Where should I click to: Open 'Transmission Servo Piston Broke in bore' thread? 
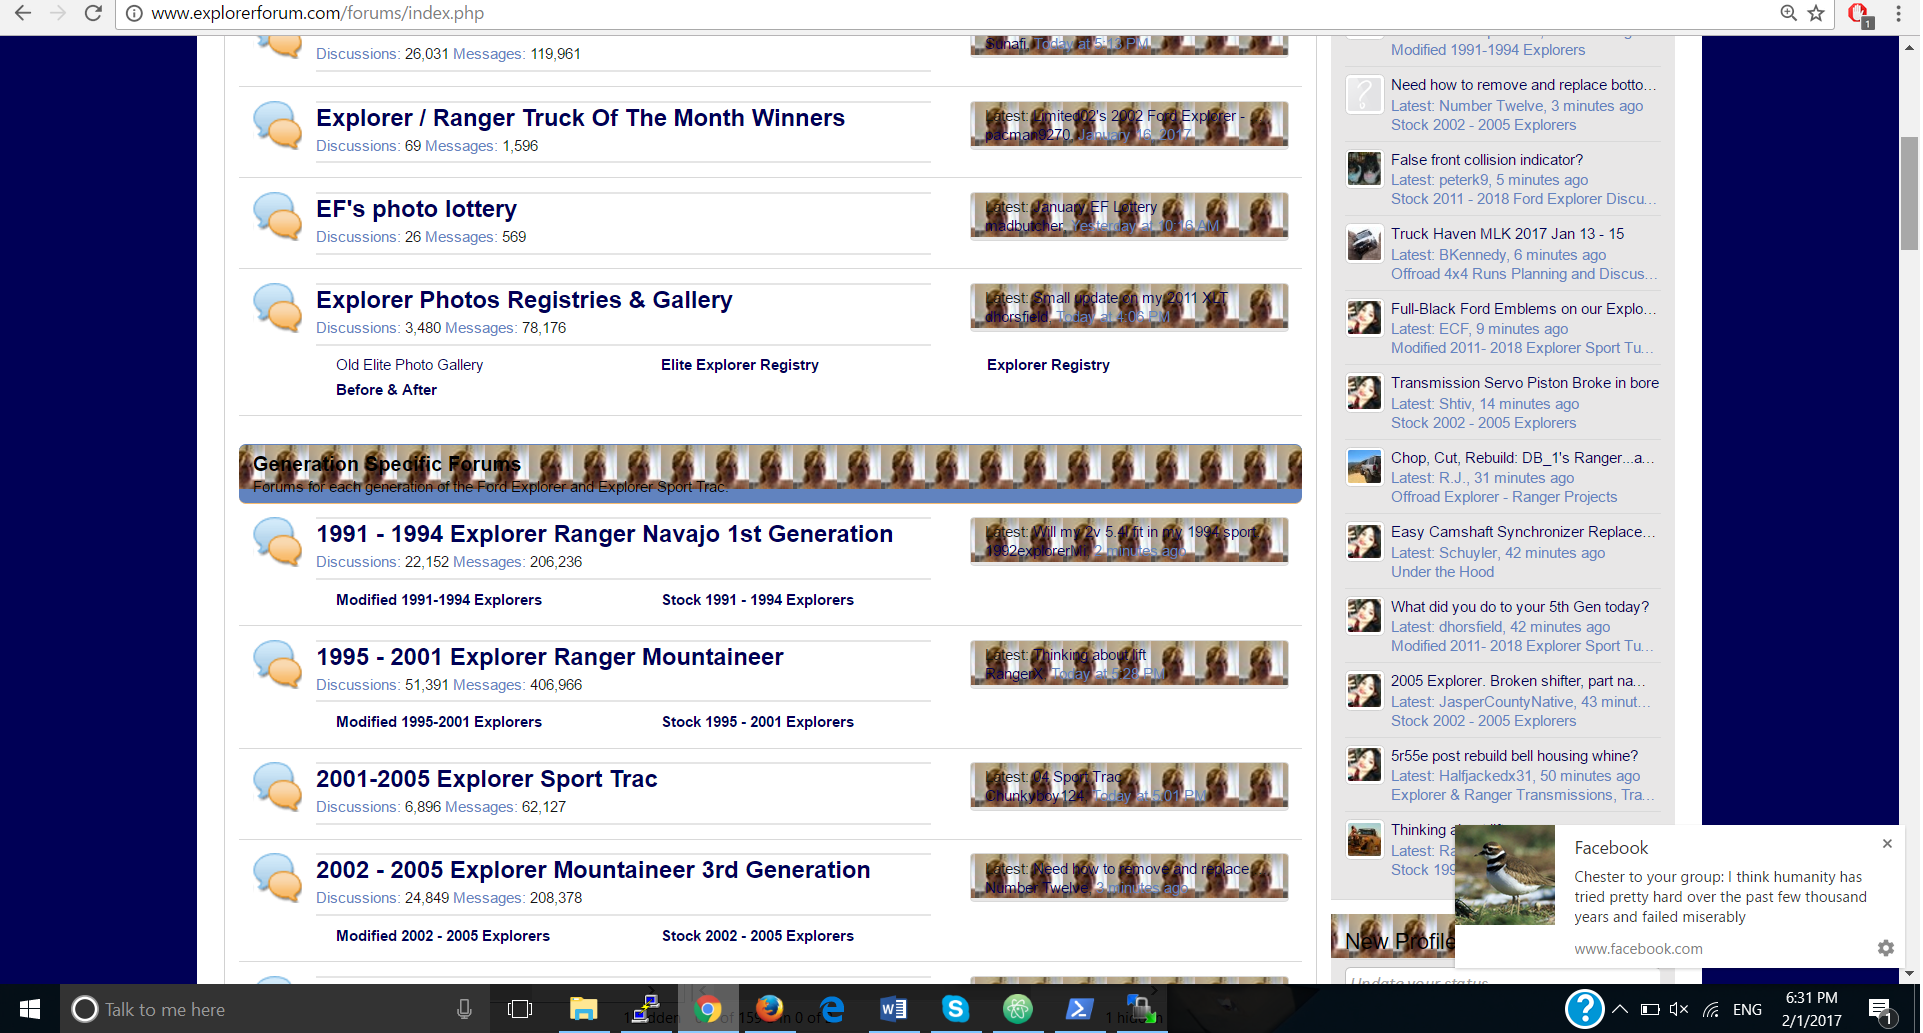[1525, 383]
